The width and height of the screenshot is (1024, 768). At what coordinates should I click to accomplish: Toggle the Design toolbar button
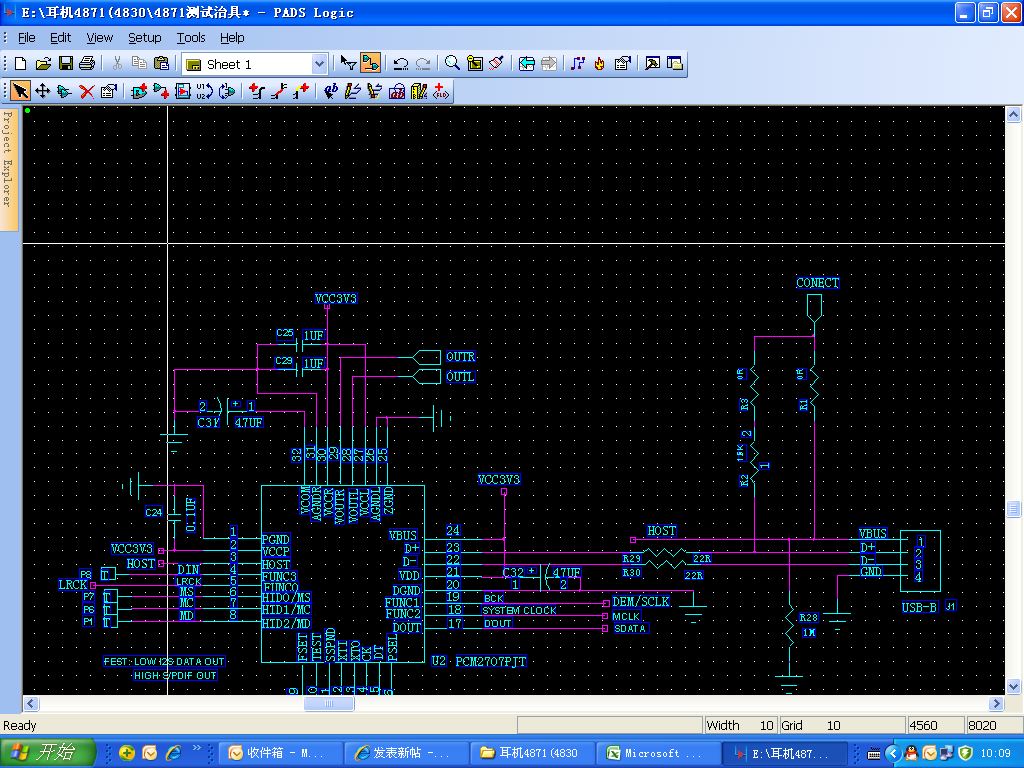coord(370,64)
